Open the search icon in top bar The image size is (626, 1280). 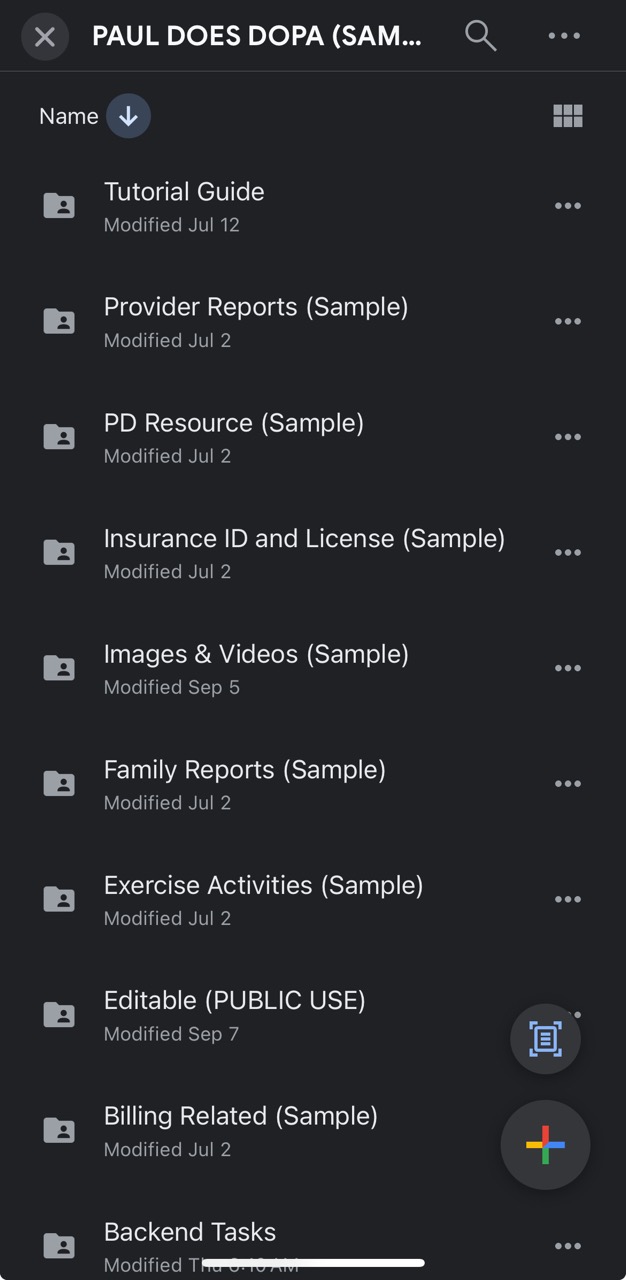(x=480, y=35)
